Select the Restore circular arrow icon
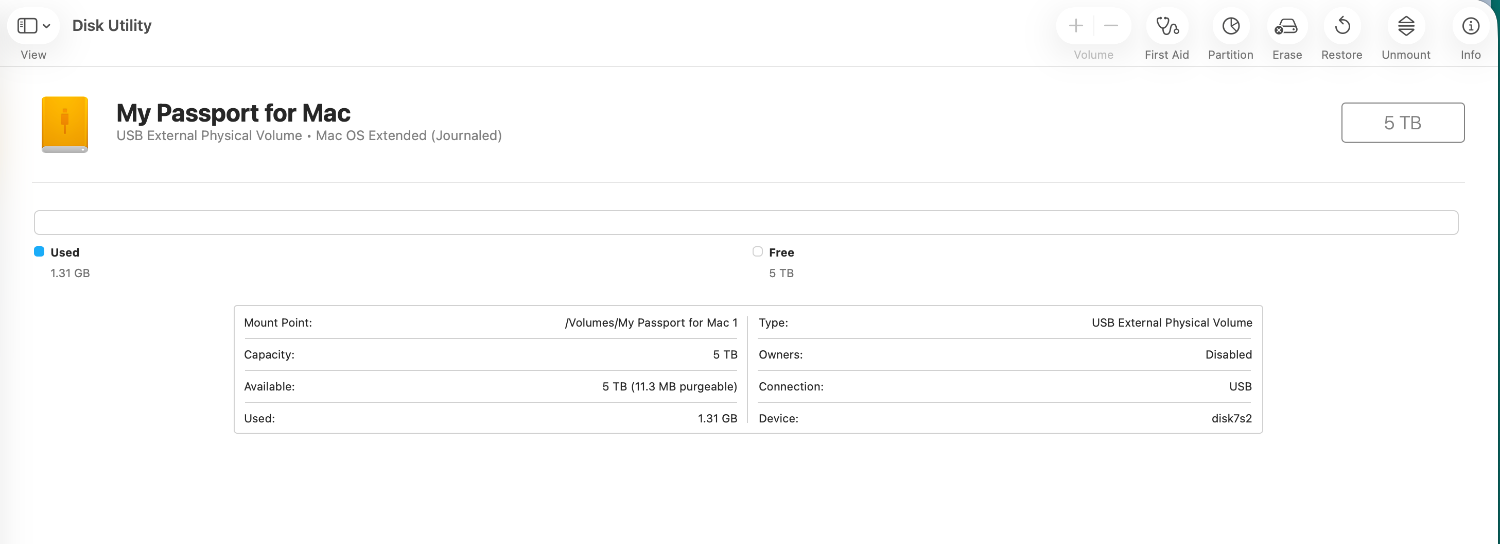 tap(1342, 26)
